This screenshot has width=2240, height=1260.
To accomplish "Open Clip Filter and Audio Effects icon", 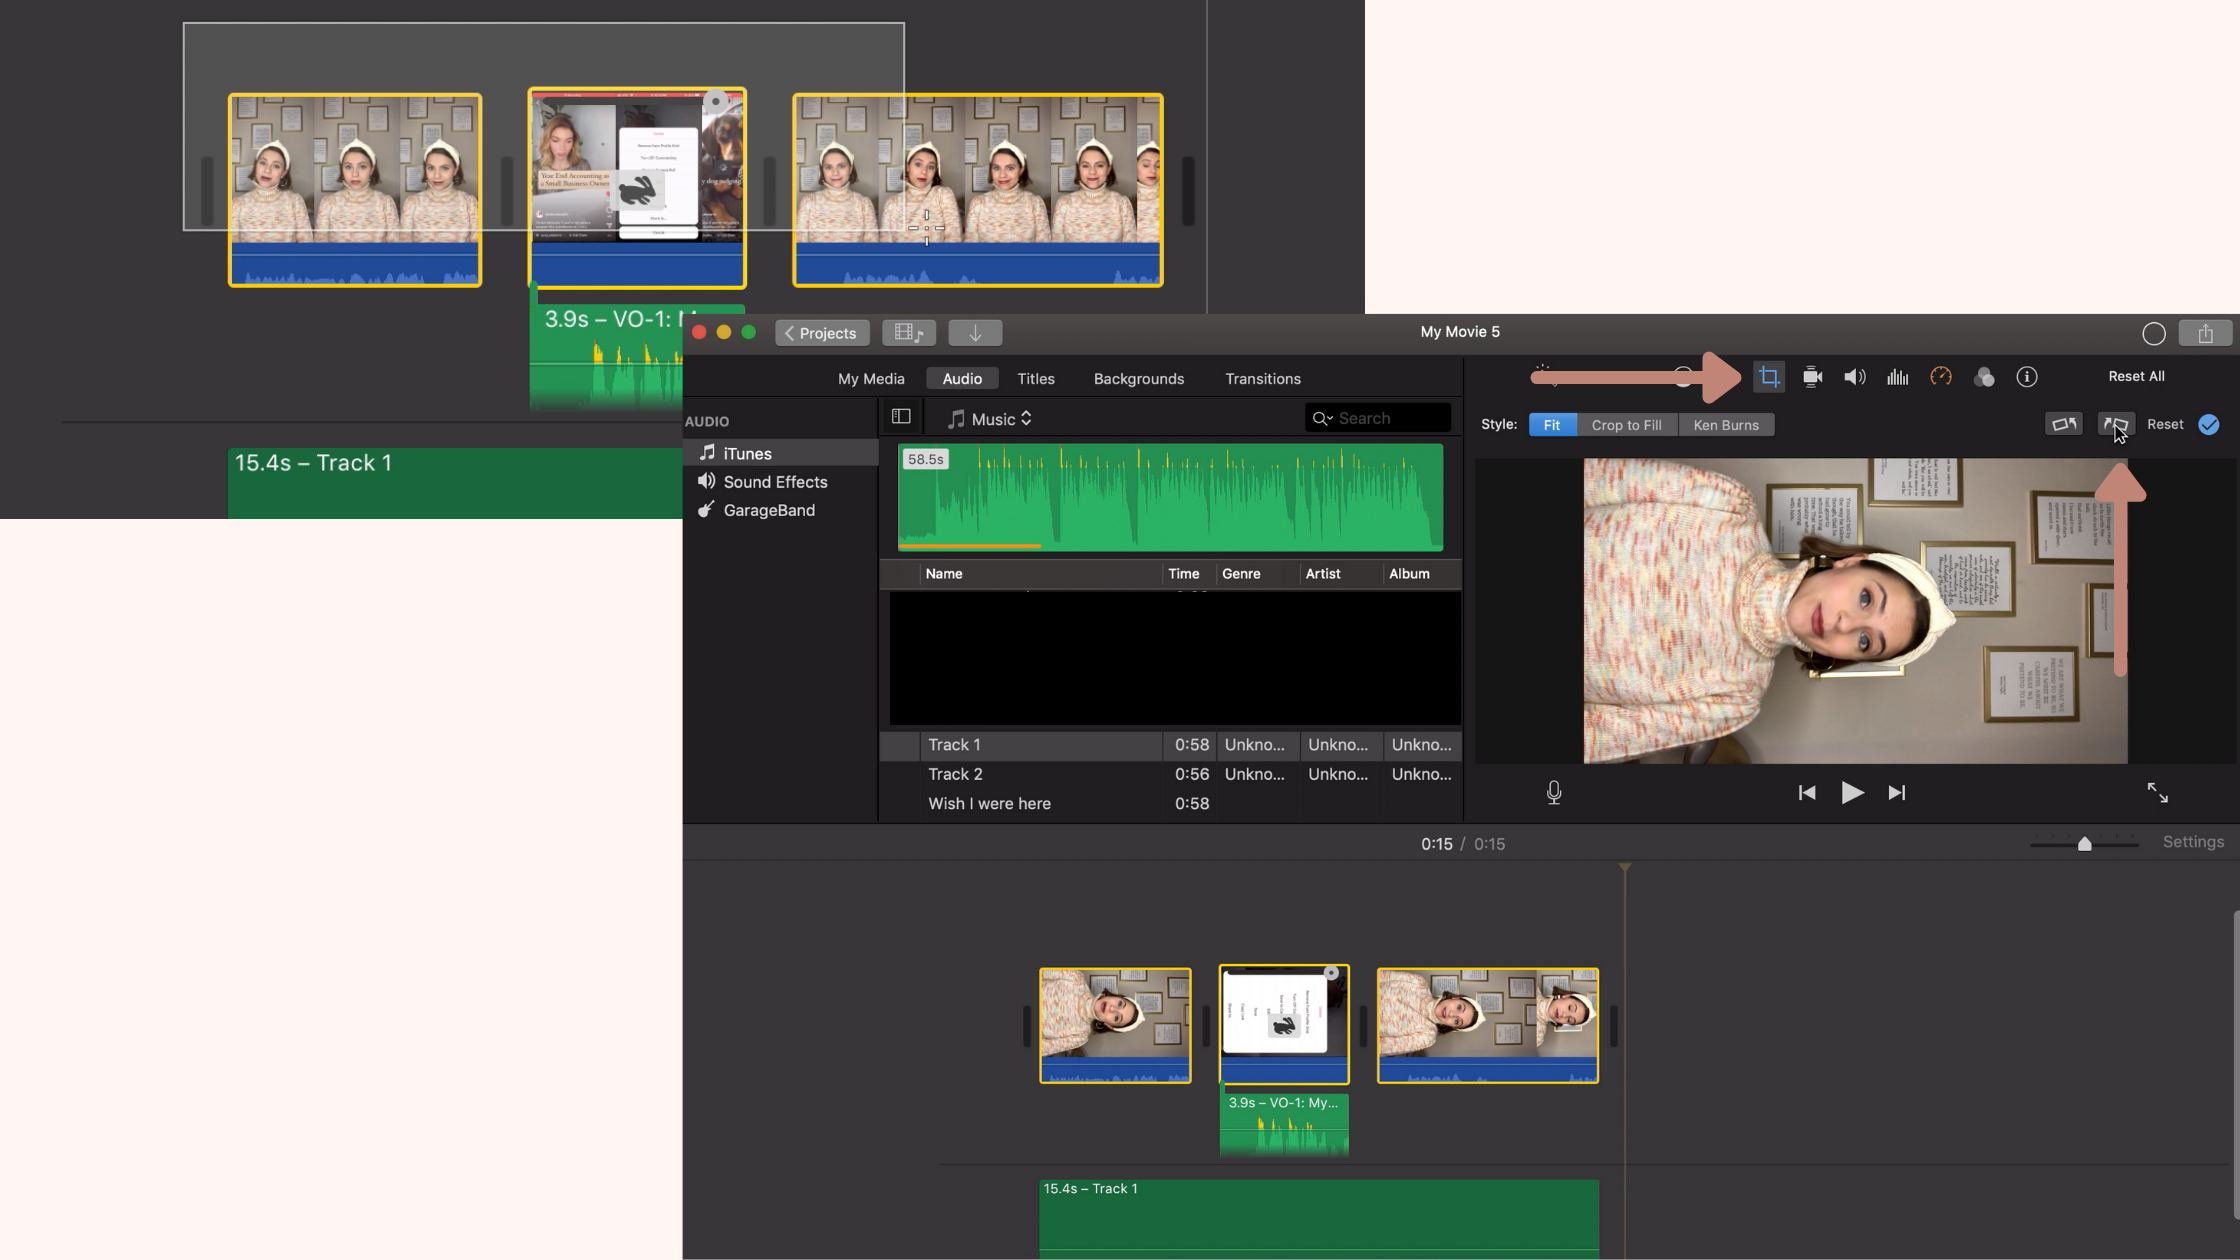I will coord(1984,377).
